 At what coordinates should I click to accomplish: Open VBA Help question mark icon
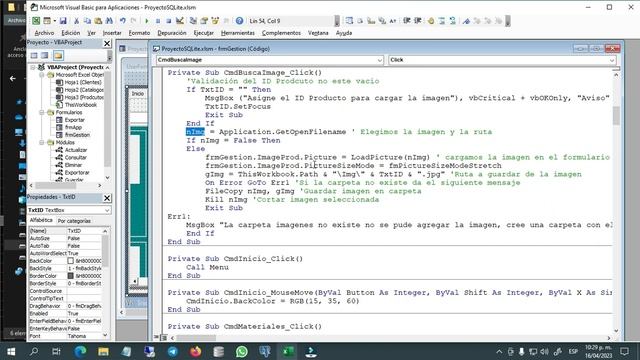(239, 21)
